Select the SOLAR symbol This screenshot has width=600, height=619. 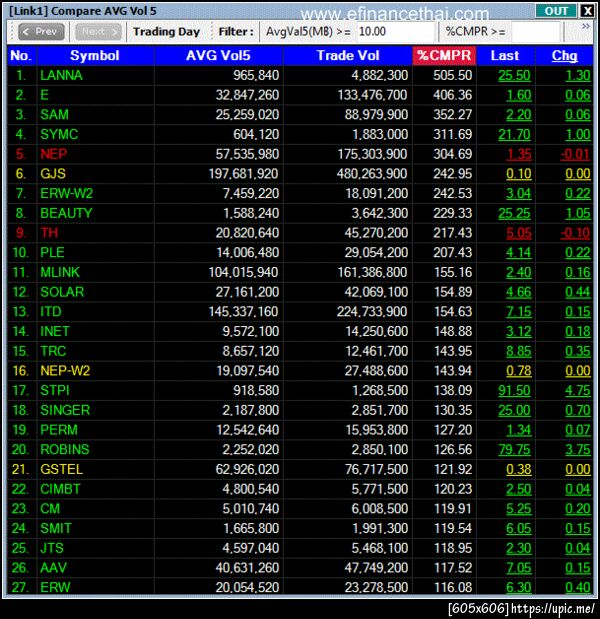pyautogui.click(x=62, y=292)
